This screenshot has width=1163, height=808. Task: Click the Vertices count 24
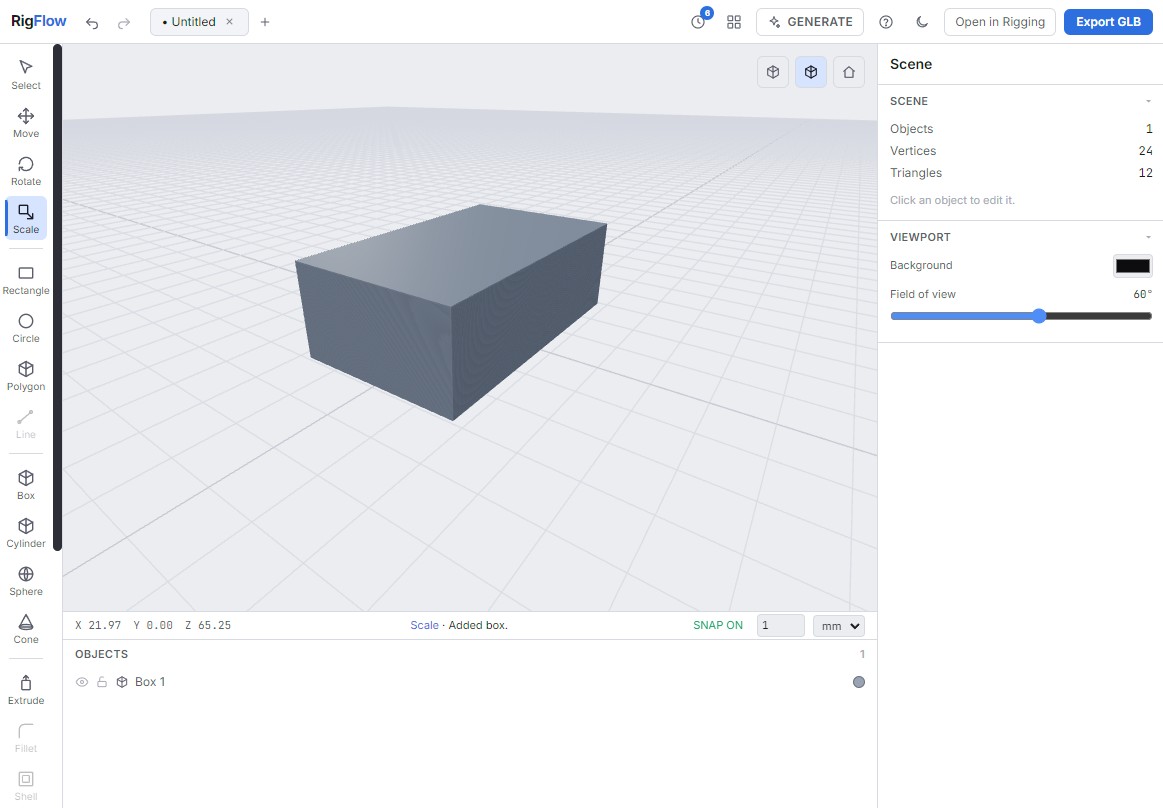[1145, 151]
